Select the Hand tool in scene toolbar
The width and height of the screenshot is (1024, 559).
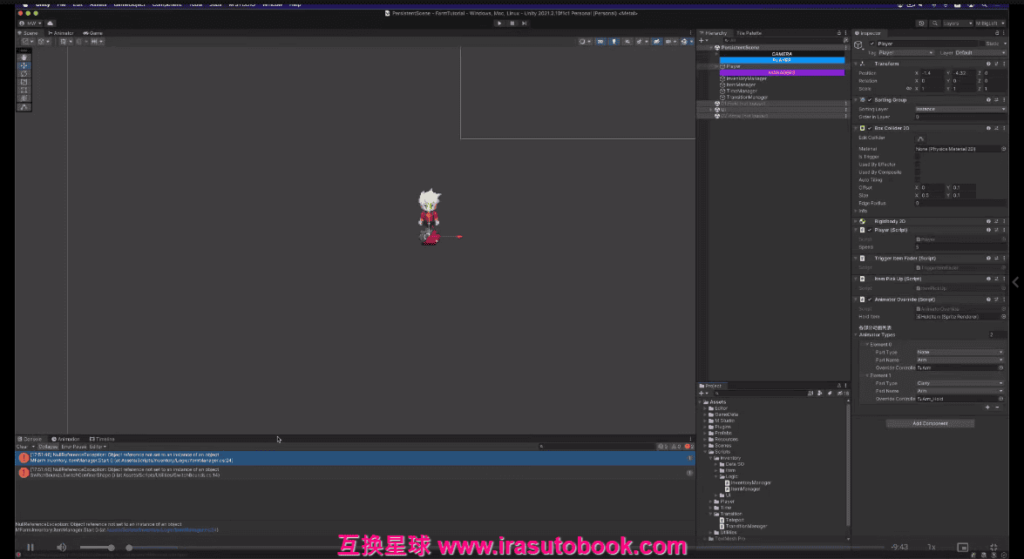click(x=25, y=57)
